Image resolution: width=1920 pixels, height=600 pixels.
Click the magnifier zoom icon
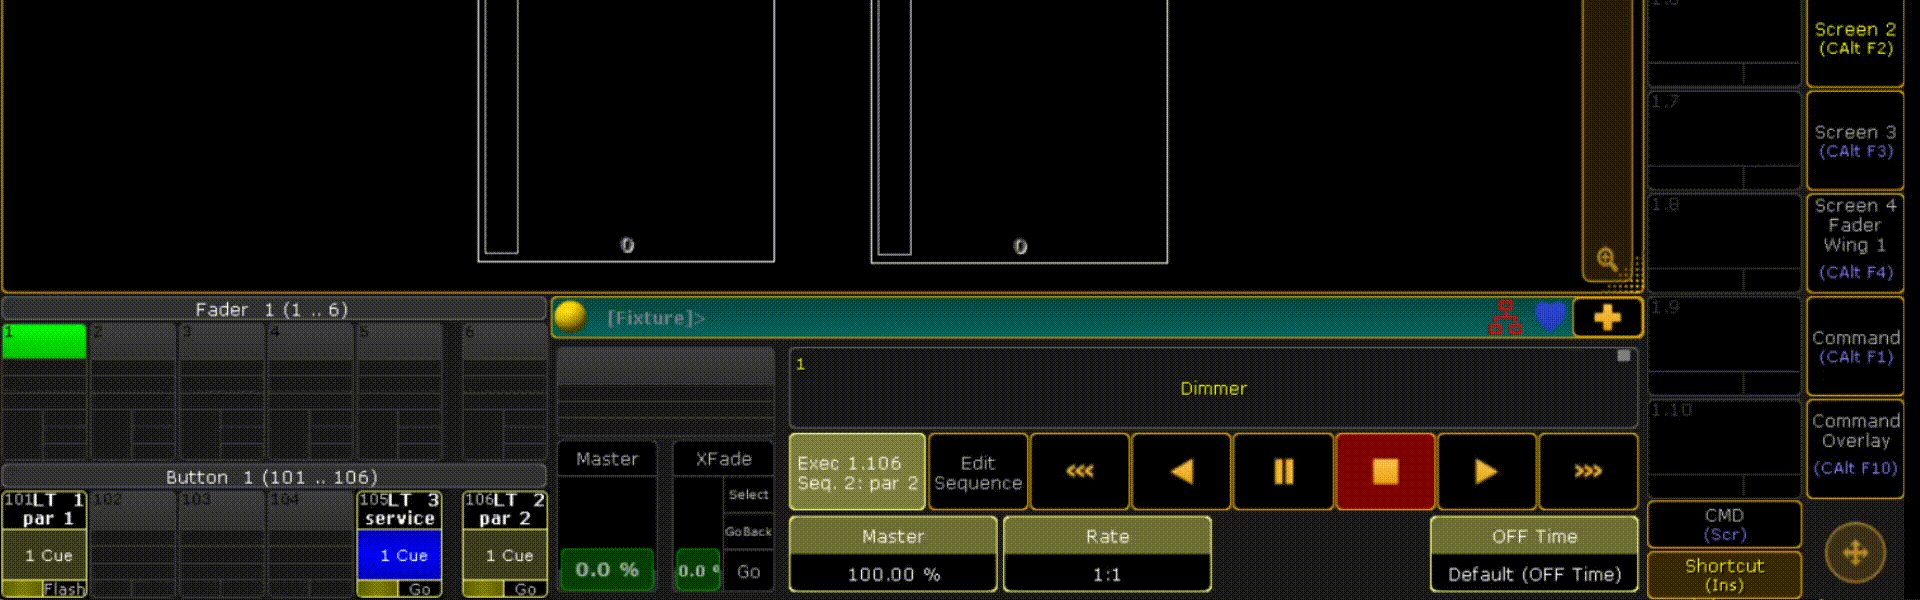point(1607,259)
